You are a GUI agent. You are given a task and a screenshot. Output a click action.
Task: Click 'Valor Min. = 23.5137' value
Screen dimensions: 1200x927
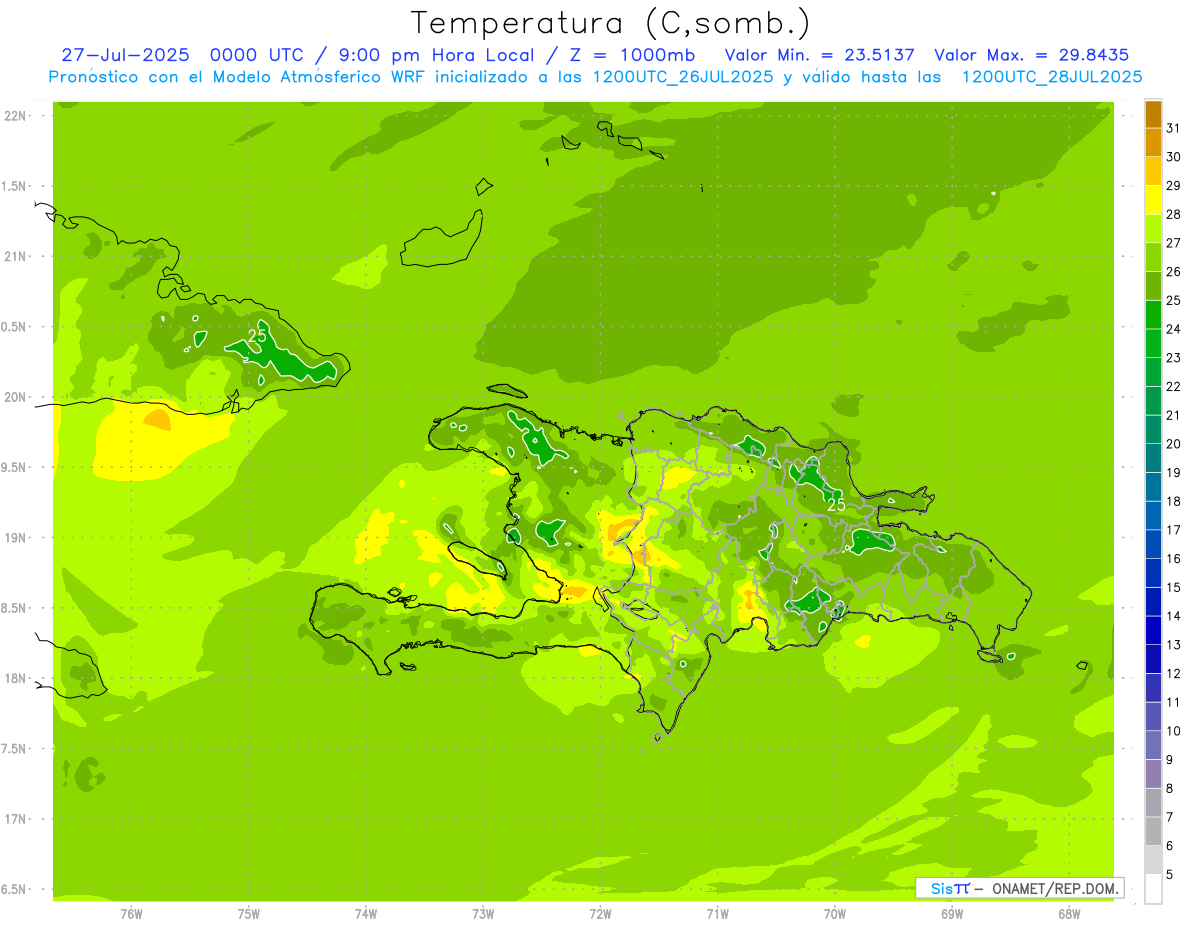click(x=819, y=55)
